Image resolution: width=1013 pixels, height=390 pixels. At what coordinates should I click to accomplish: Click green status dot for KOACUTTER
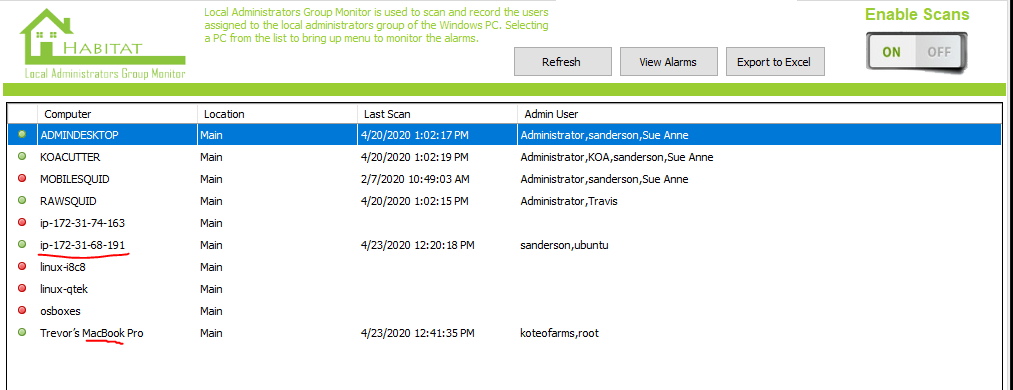(23, 156)
